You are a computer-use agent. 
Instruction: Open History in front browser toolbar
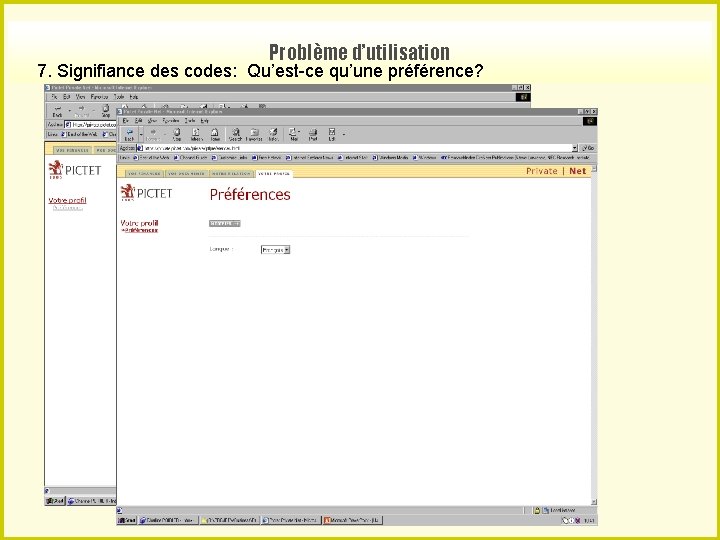[273, 134]
